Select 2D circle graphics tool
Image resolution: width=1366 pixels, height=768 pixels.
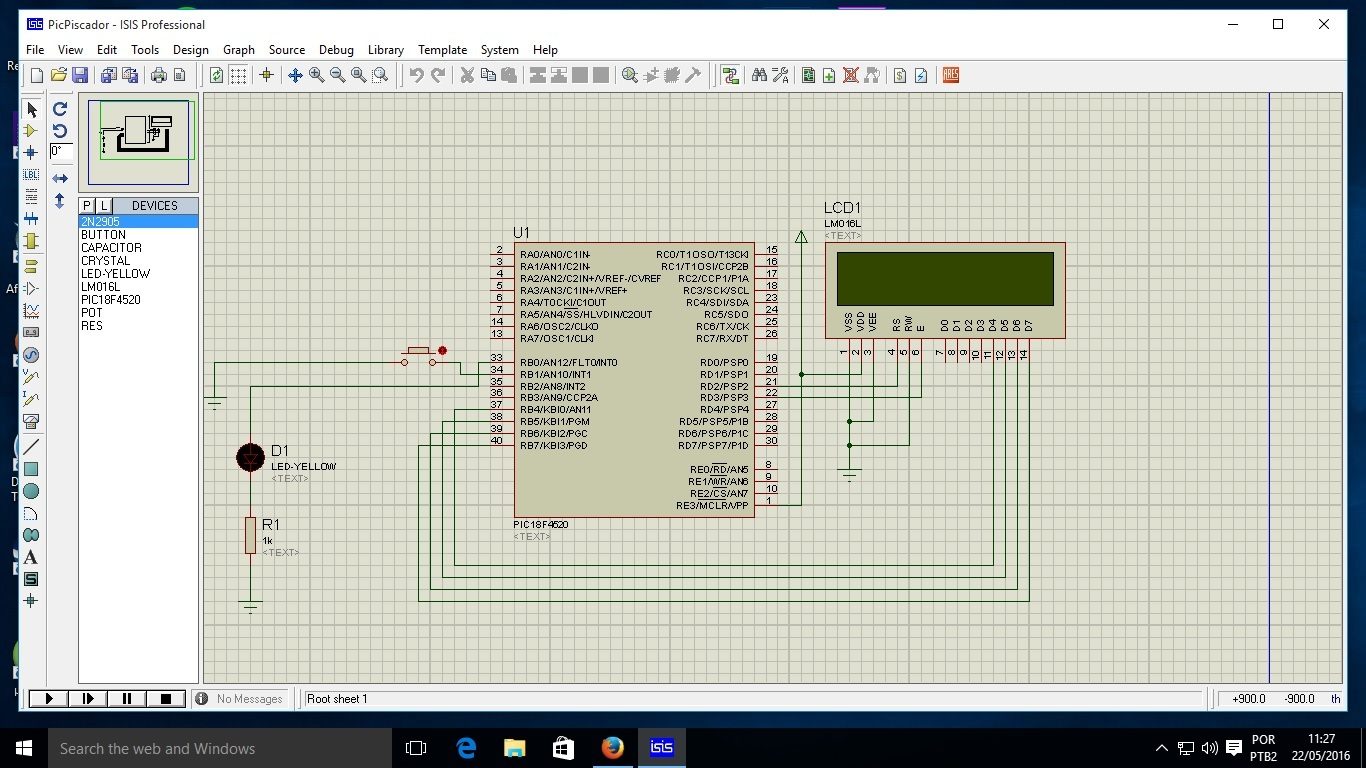click(x=31, y=491)
